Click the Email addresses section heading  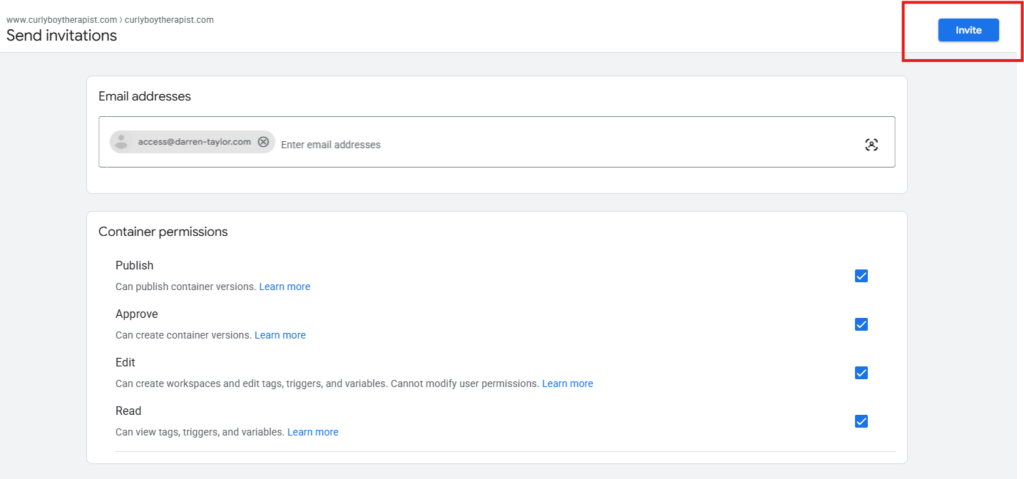click(x=144, y=96)
